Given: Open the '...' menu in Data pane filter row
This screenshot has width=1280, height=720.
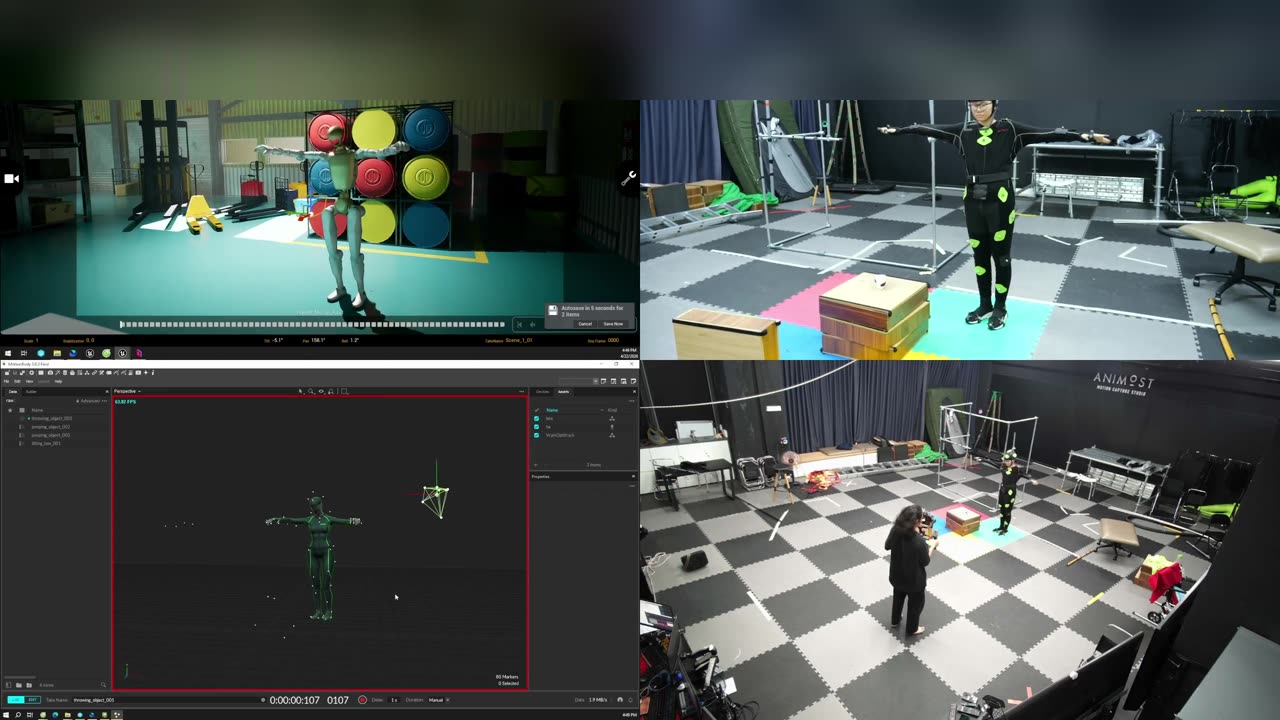Looking at the screenshot, I should pos(104,401).
